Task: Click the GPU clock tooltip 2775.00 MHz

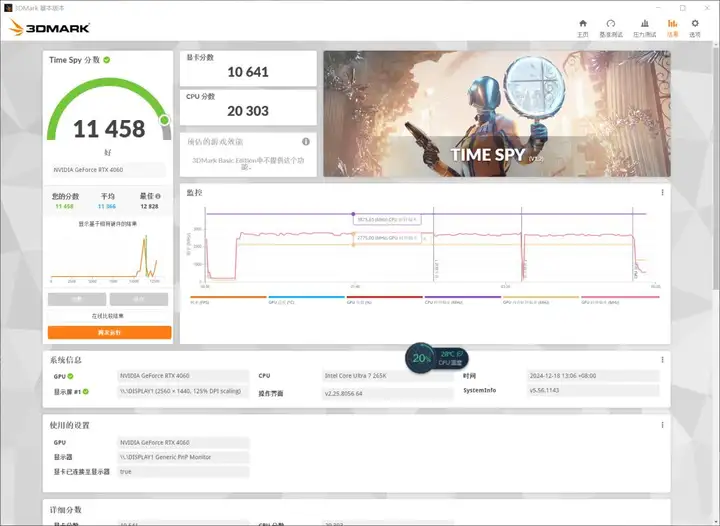Action: click(388, 238)
